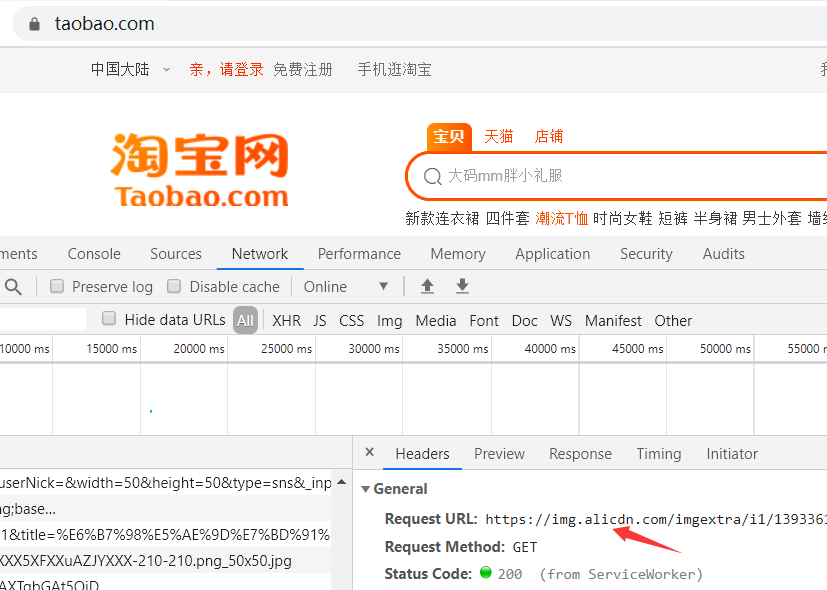Filter requests by Font

[484, 321]
